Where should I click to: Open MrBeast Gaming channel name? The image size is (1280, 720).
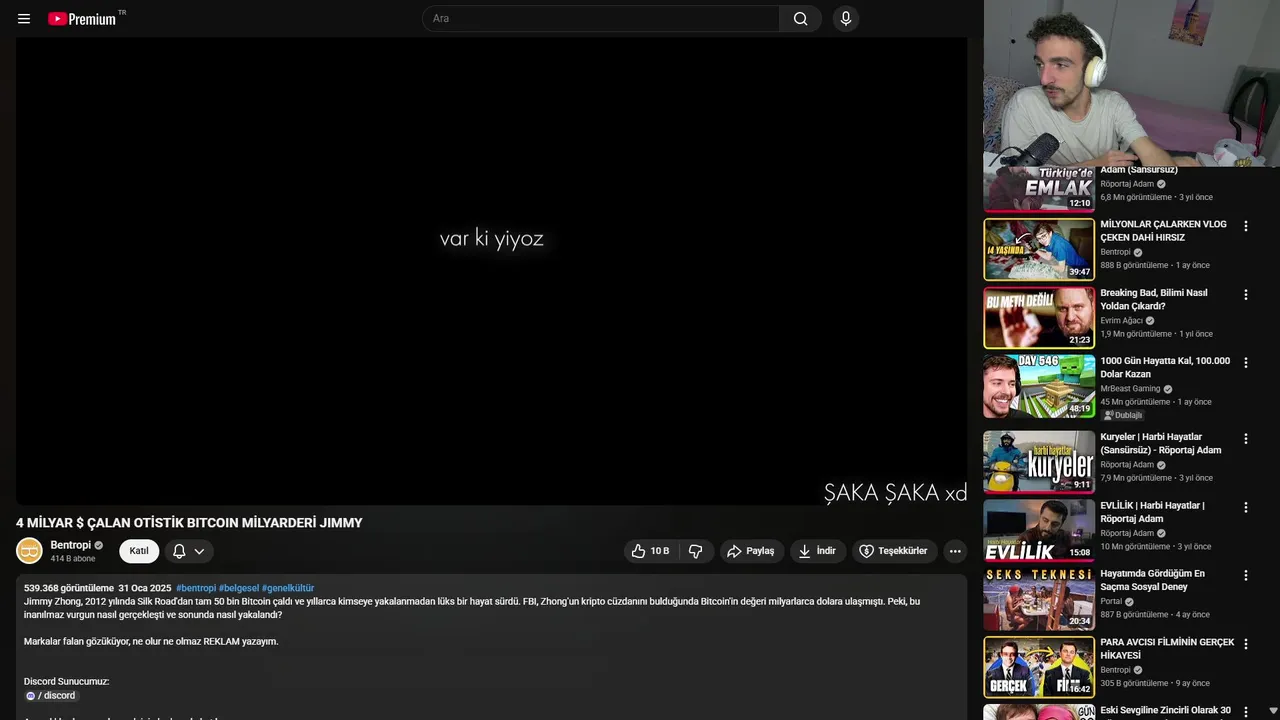point(1130,389)
